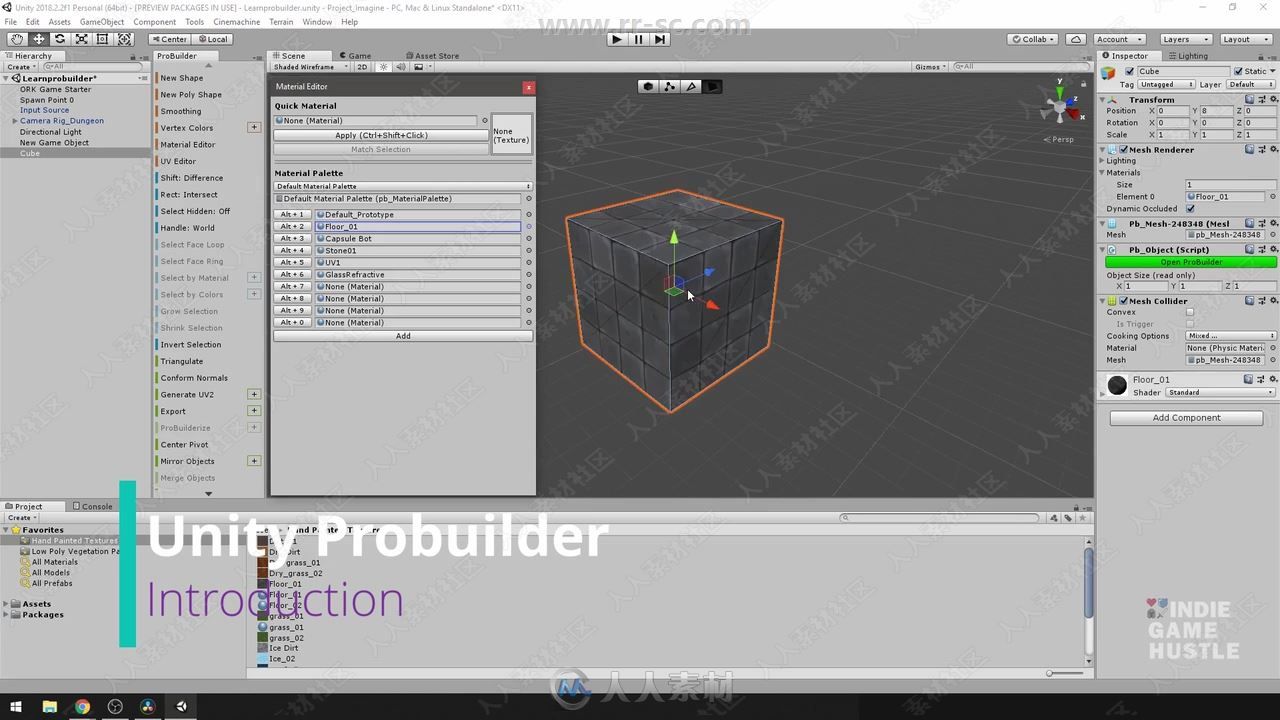Switch to the Game tab

pos(355,56)
